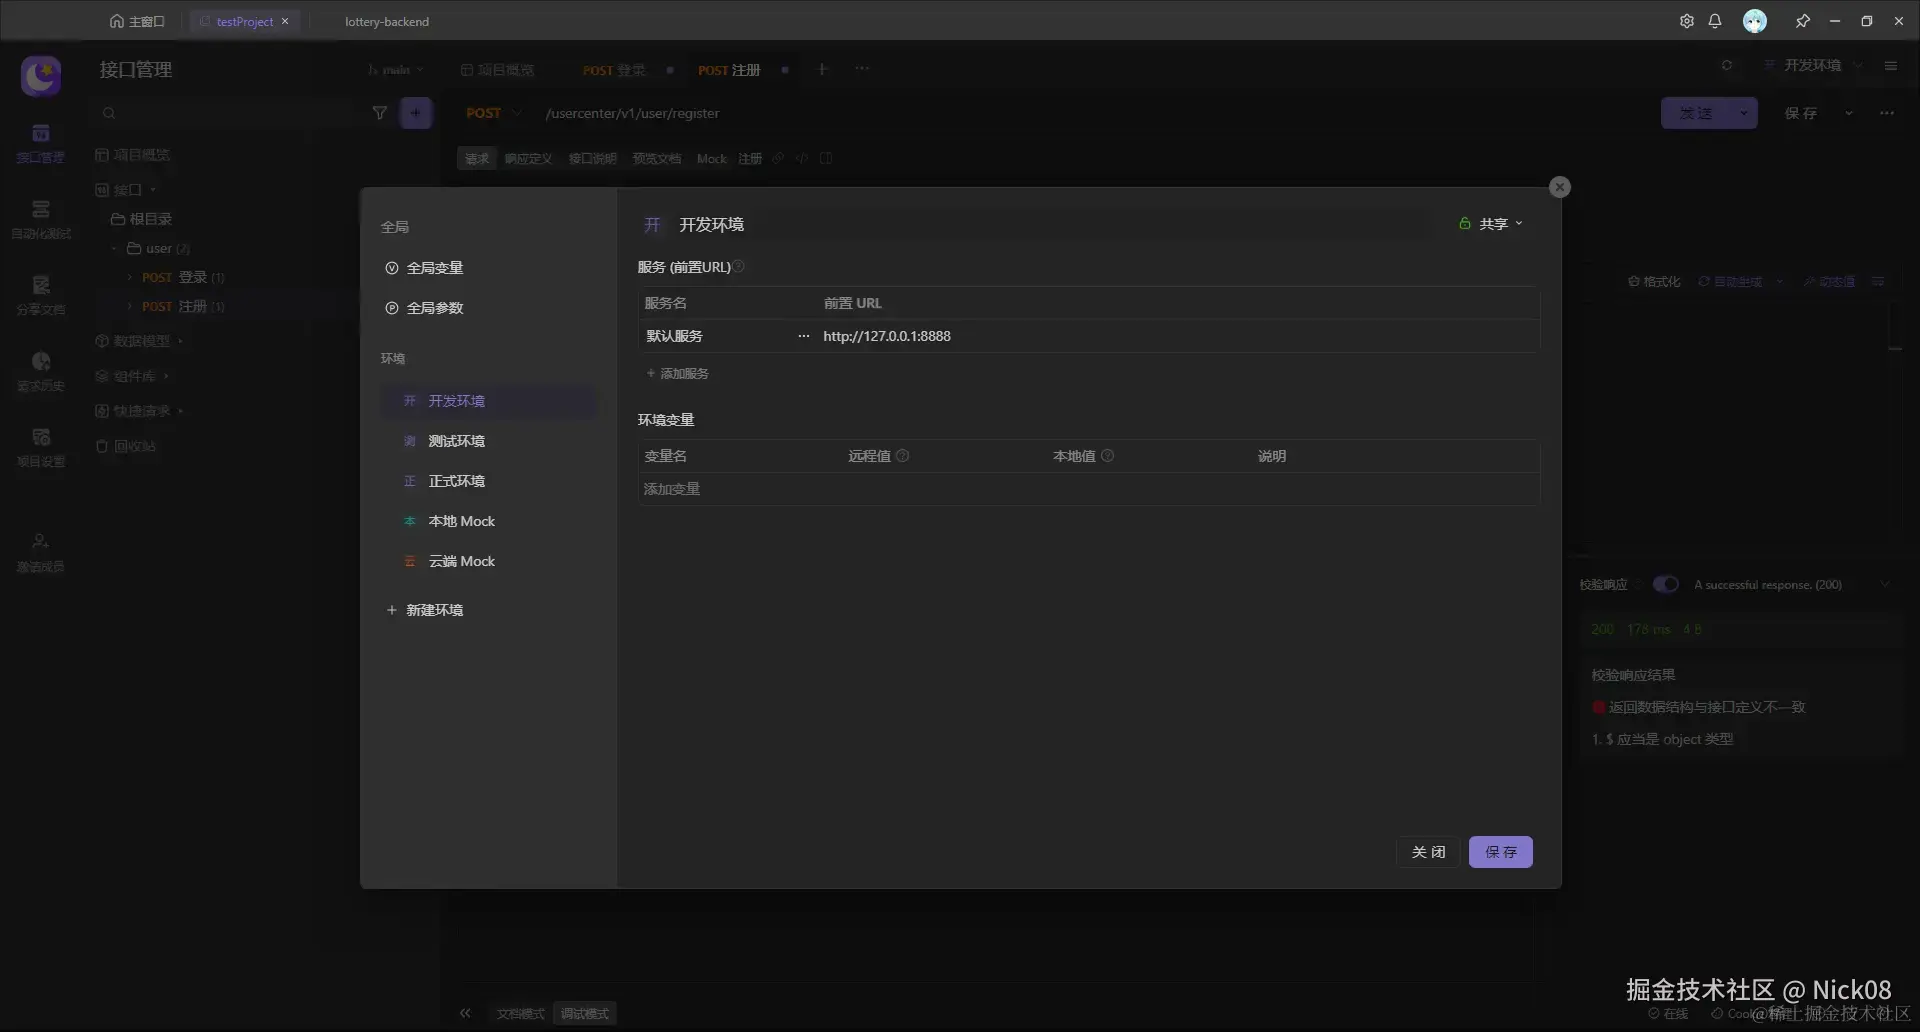The width and height of the screenshot is (1920, 1032).
Task: Switch to the 响应定义 sub-tab
Action: pos(528,159)
